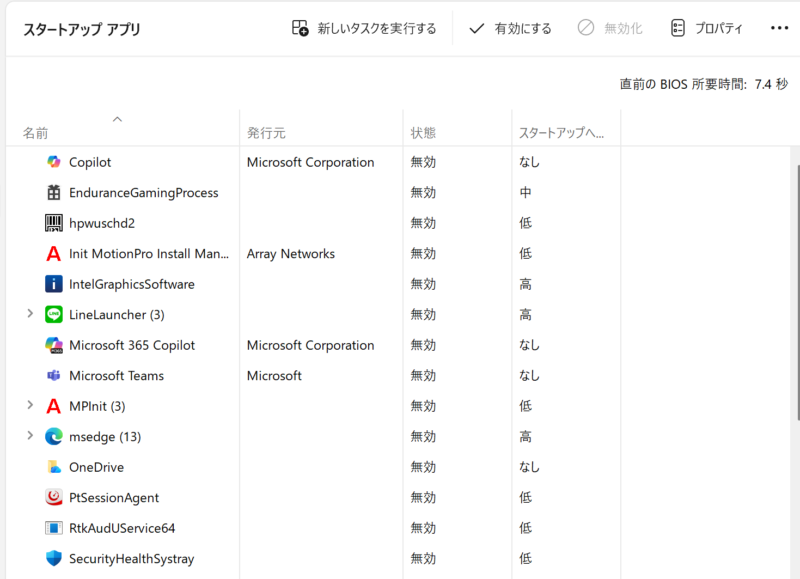Open プロパティ from the toolbar
The image size is (800, 579).
tap(706, 28)
